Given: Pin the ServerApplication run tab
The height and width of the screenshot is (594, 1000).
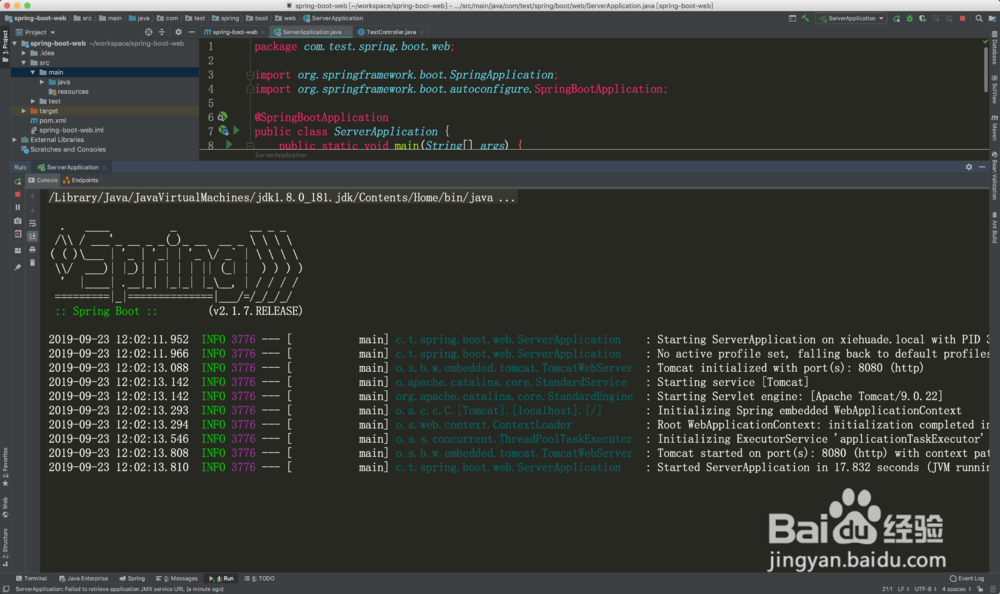Looking at the screenshot, I should click(x=18, y=267).
